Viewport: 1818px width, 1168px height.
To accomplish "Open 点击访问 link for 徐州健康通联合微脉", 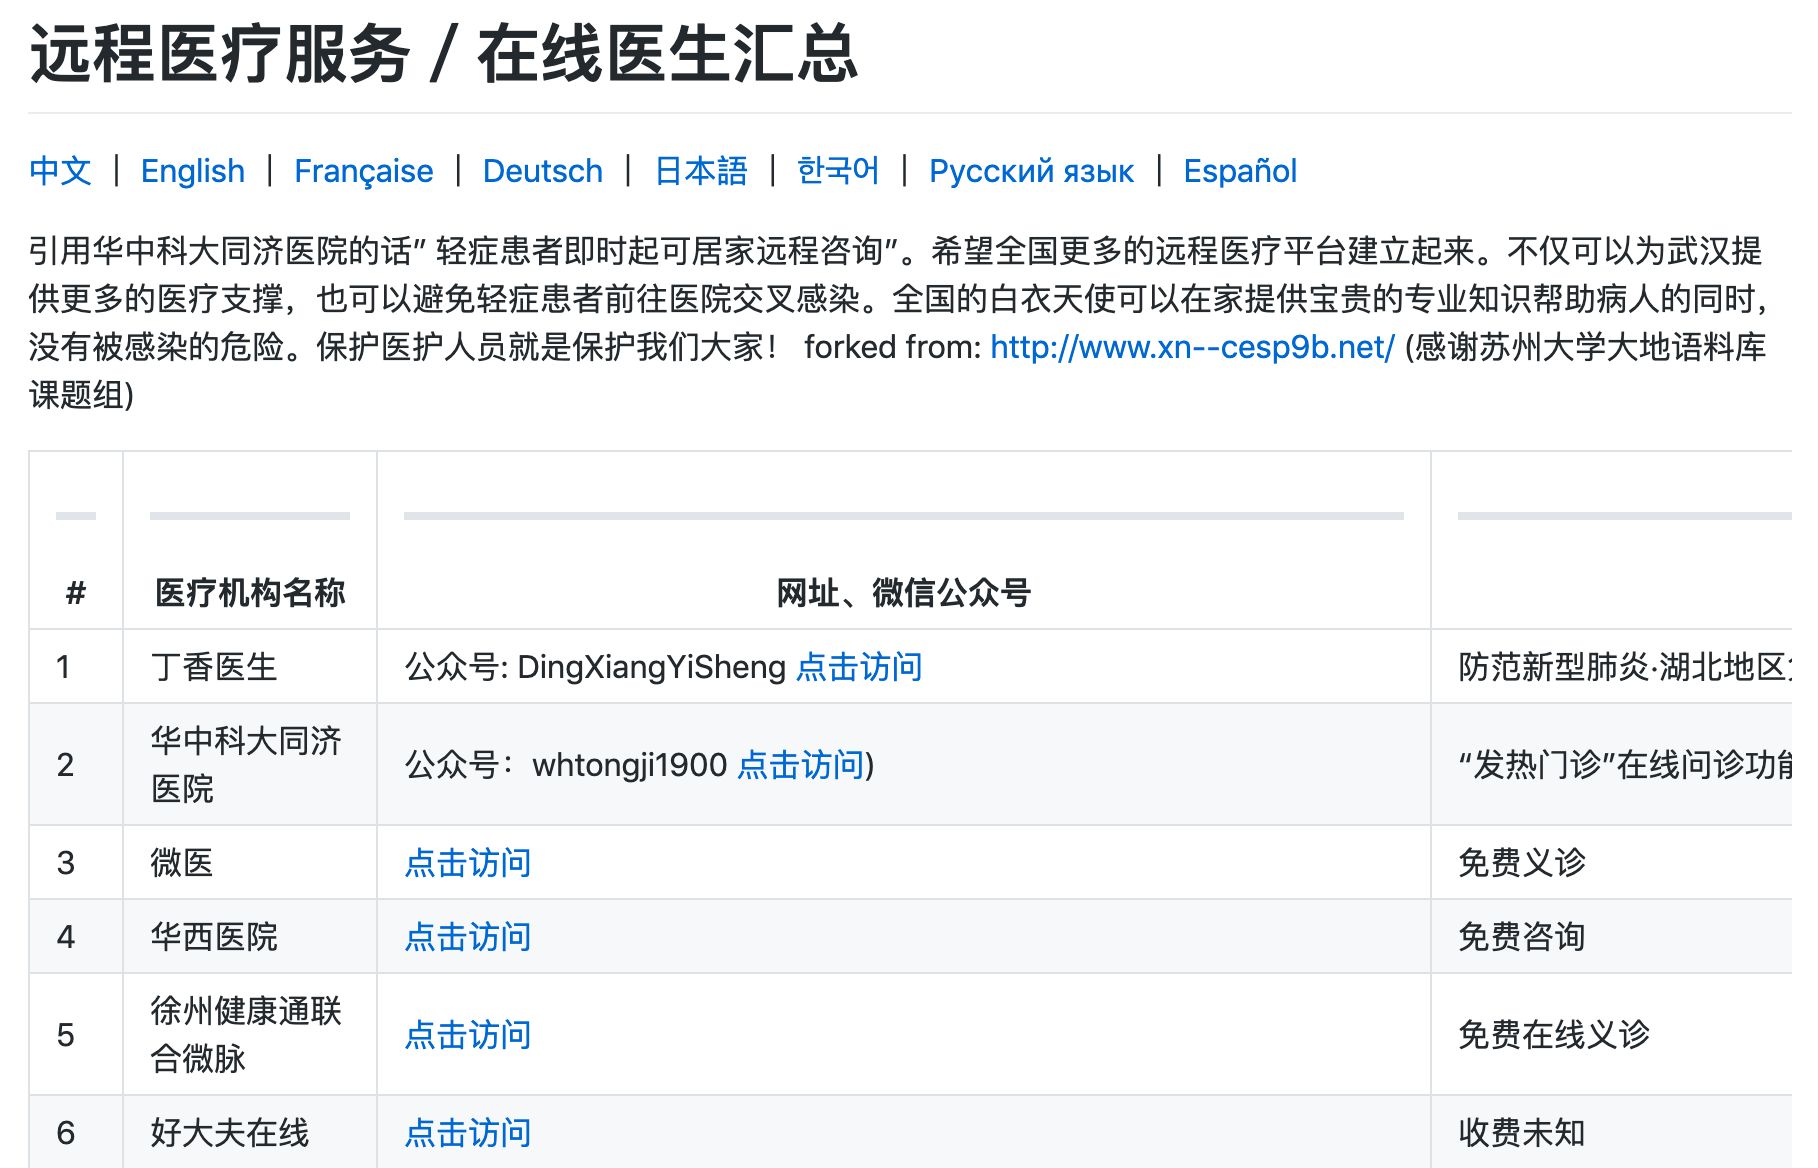I will [x=468, y=1035].
